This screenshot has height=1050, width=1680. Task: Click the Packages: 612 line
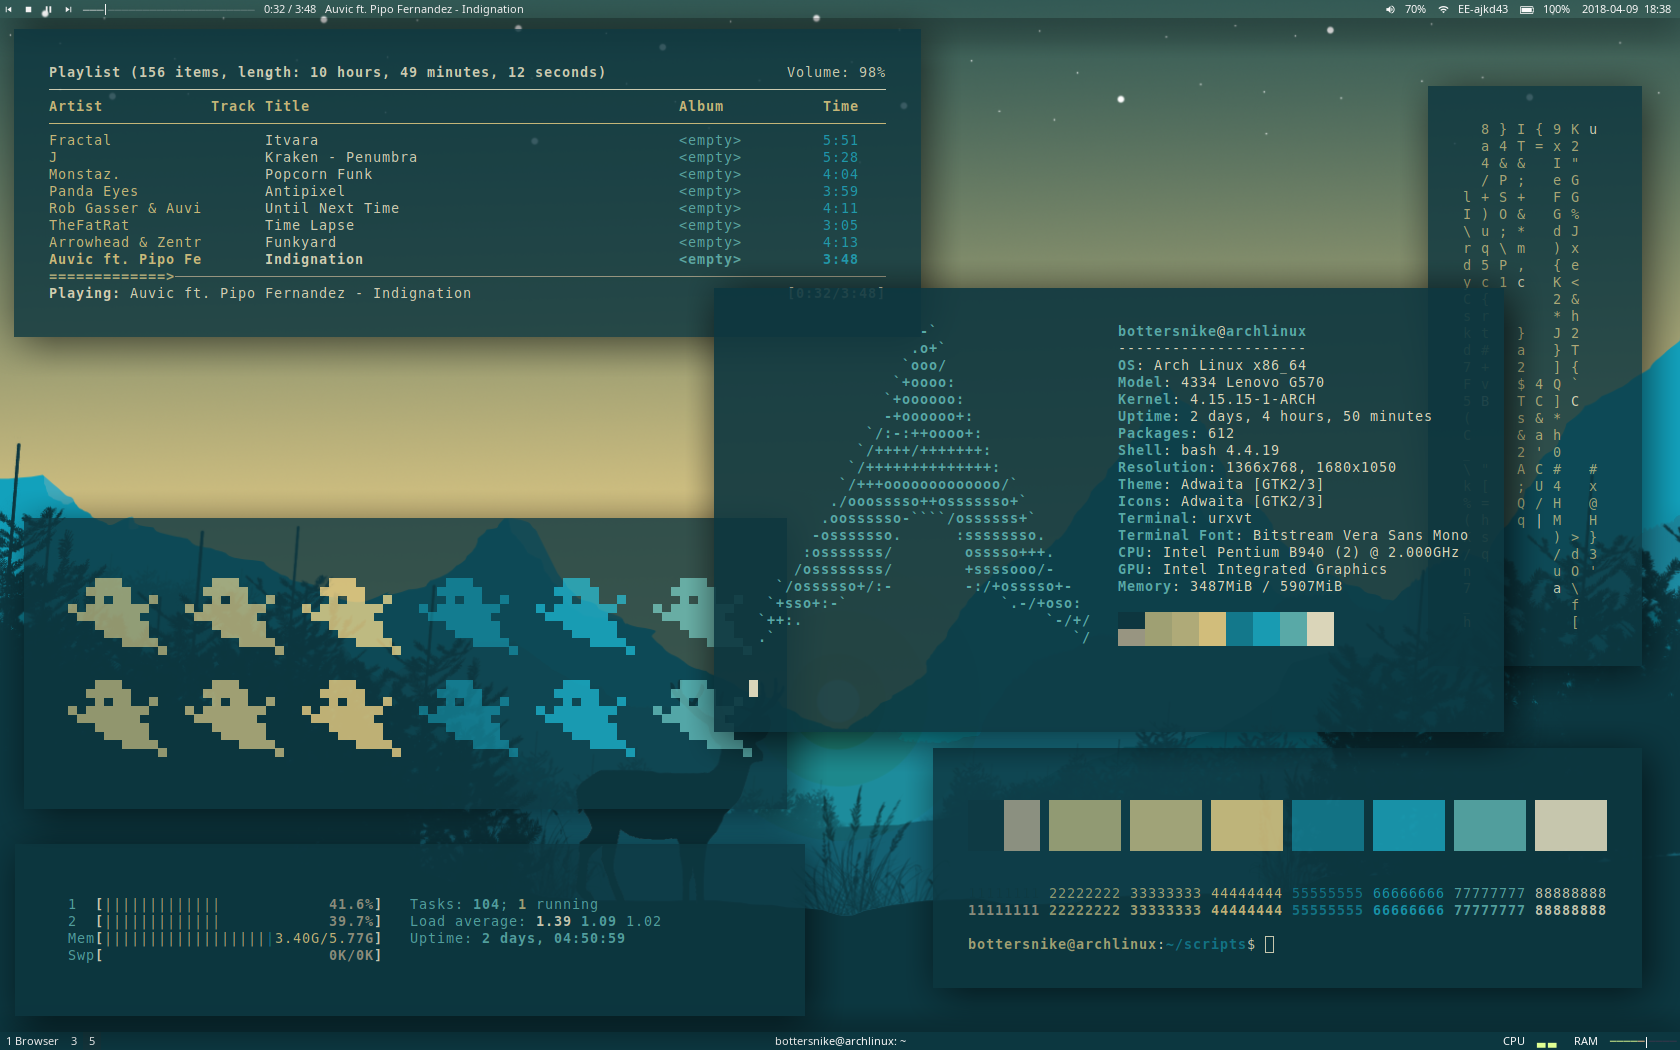pos(1176,433)
